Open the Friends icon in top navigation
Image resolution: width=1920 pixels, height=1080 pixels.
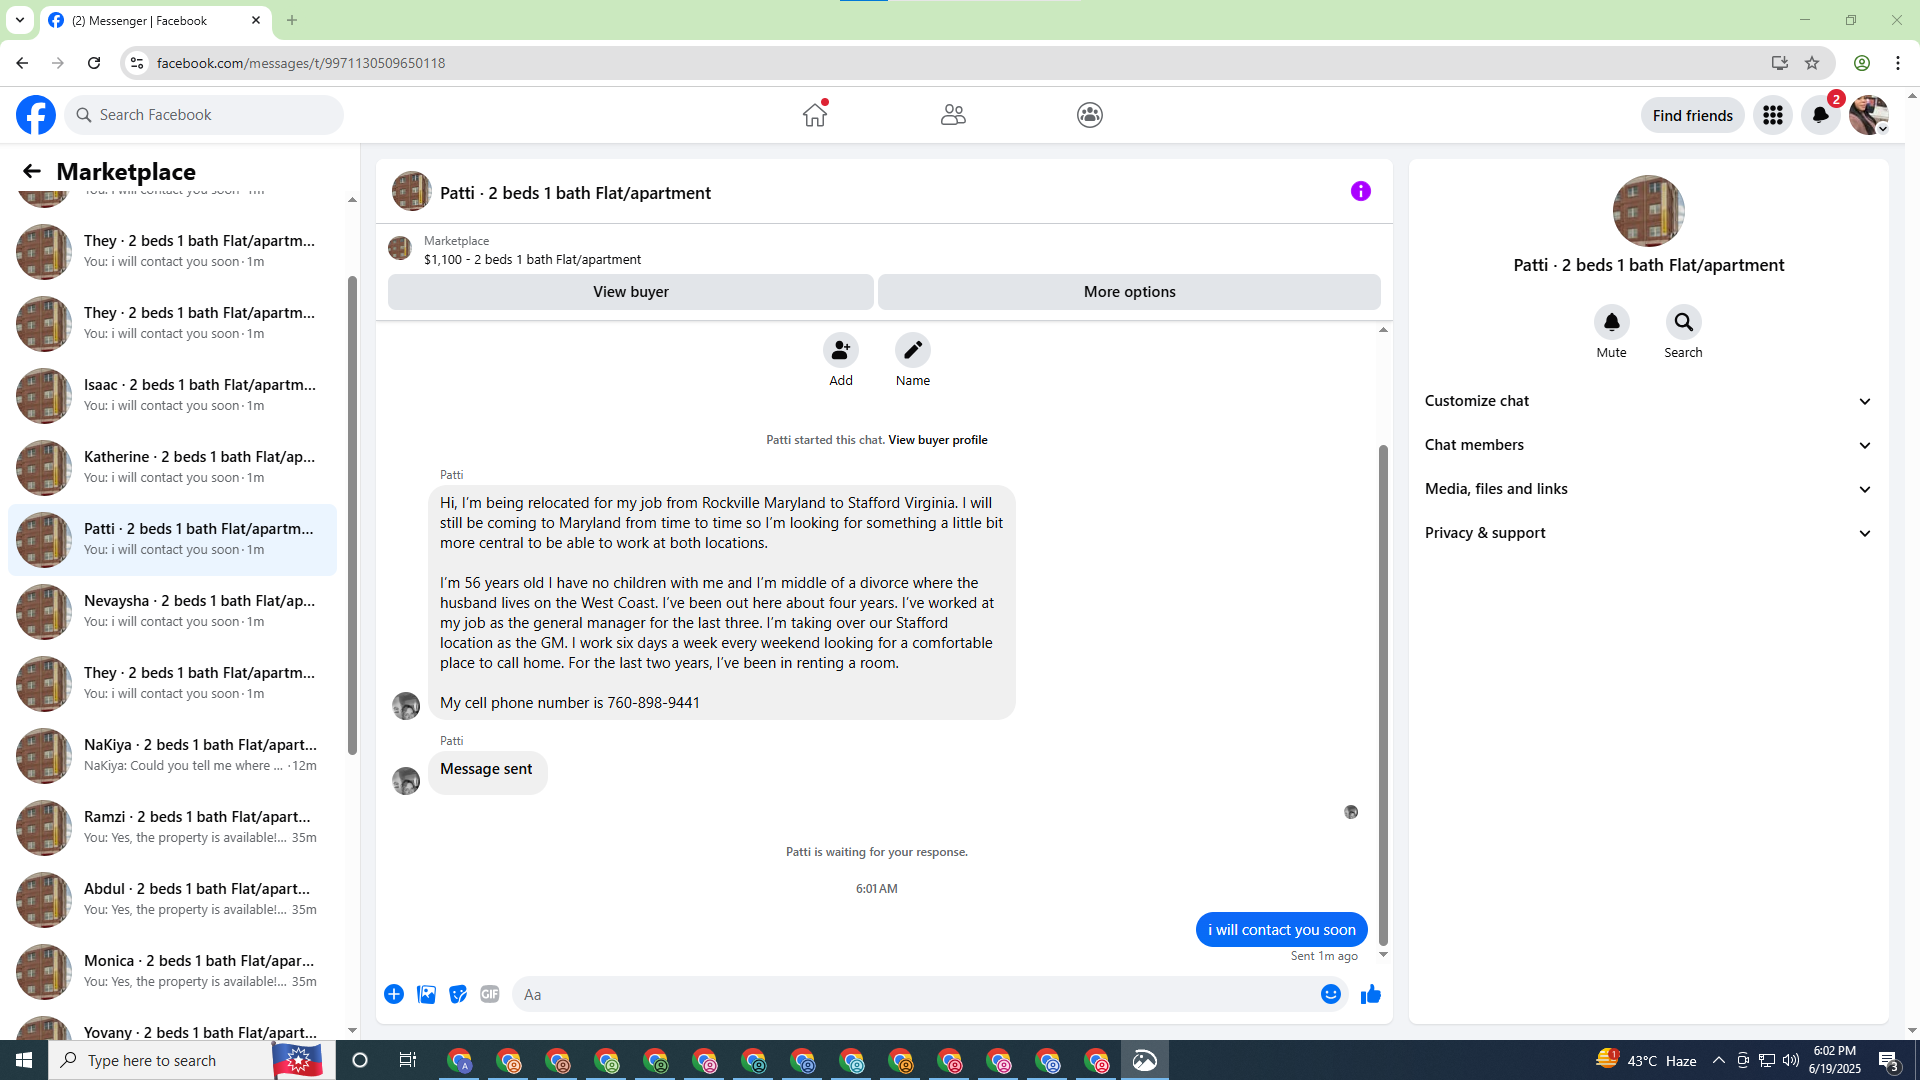pos(953,115)
